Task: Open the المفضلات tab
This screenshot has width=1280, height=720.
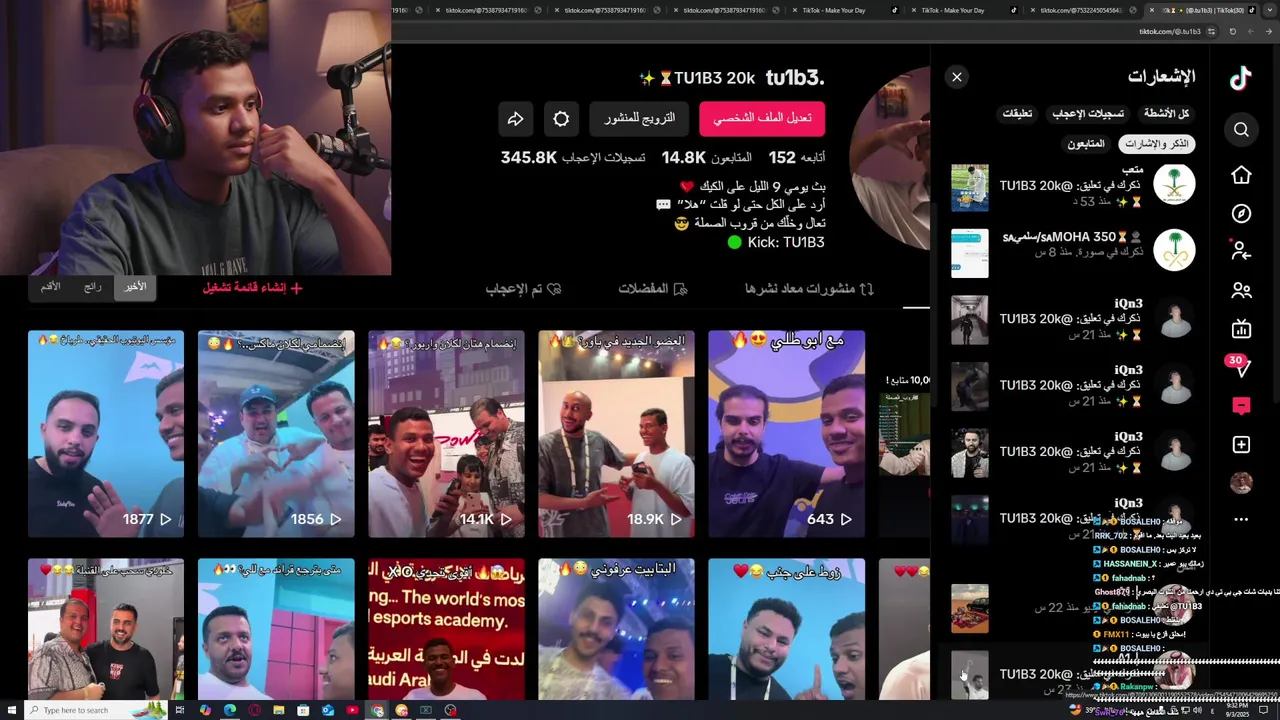Action: click(x=652, y=288)
